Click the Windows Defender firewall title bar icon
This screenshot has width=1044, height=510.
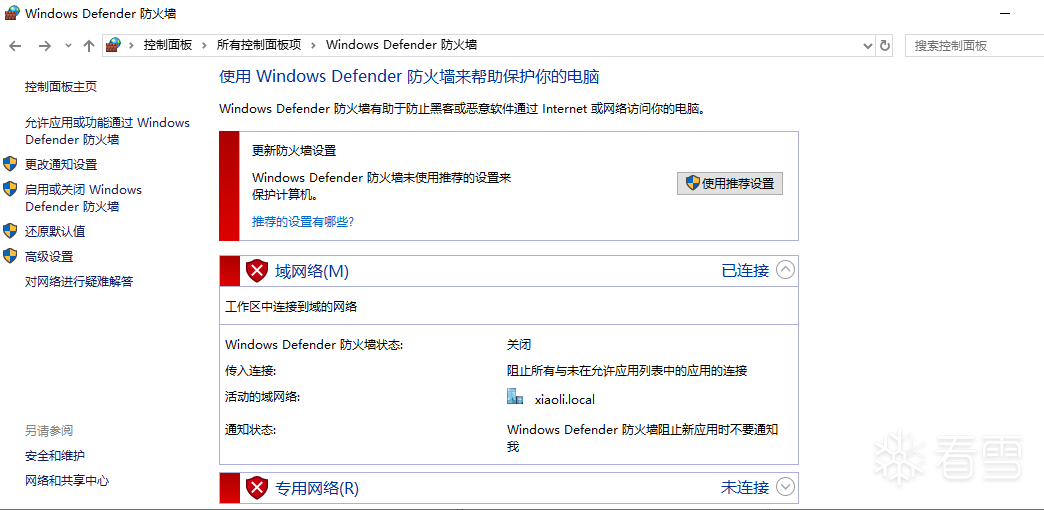point(12,13)
